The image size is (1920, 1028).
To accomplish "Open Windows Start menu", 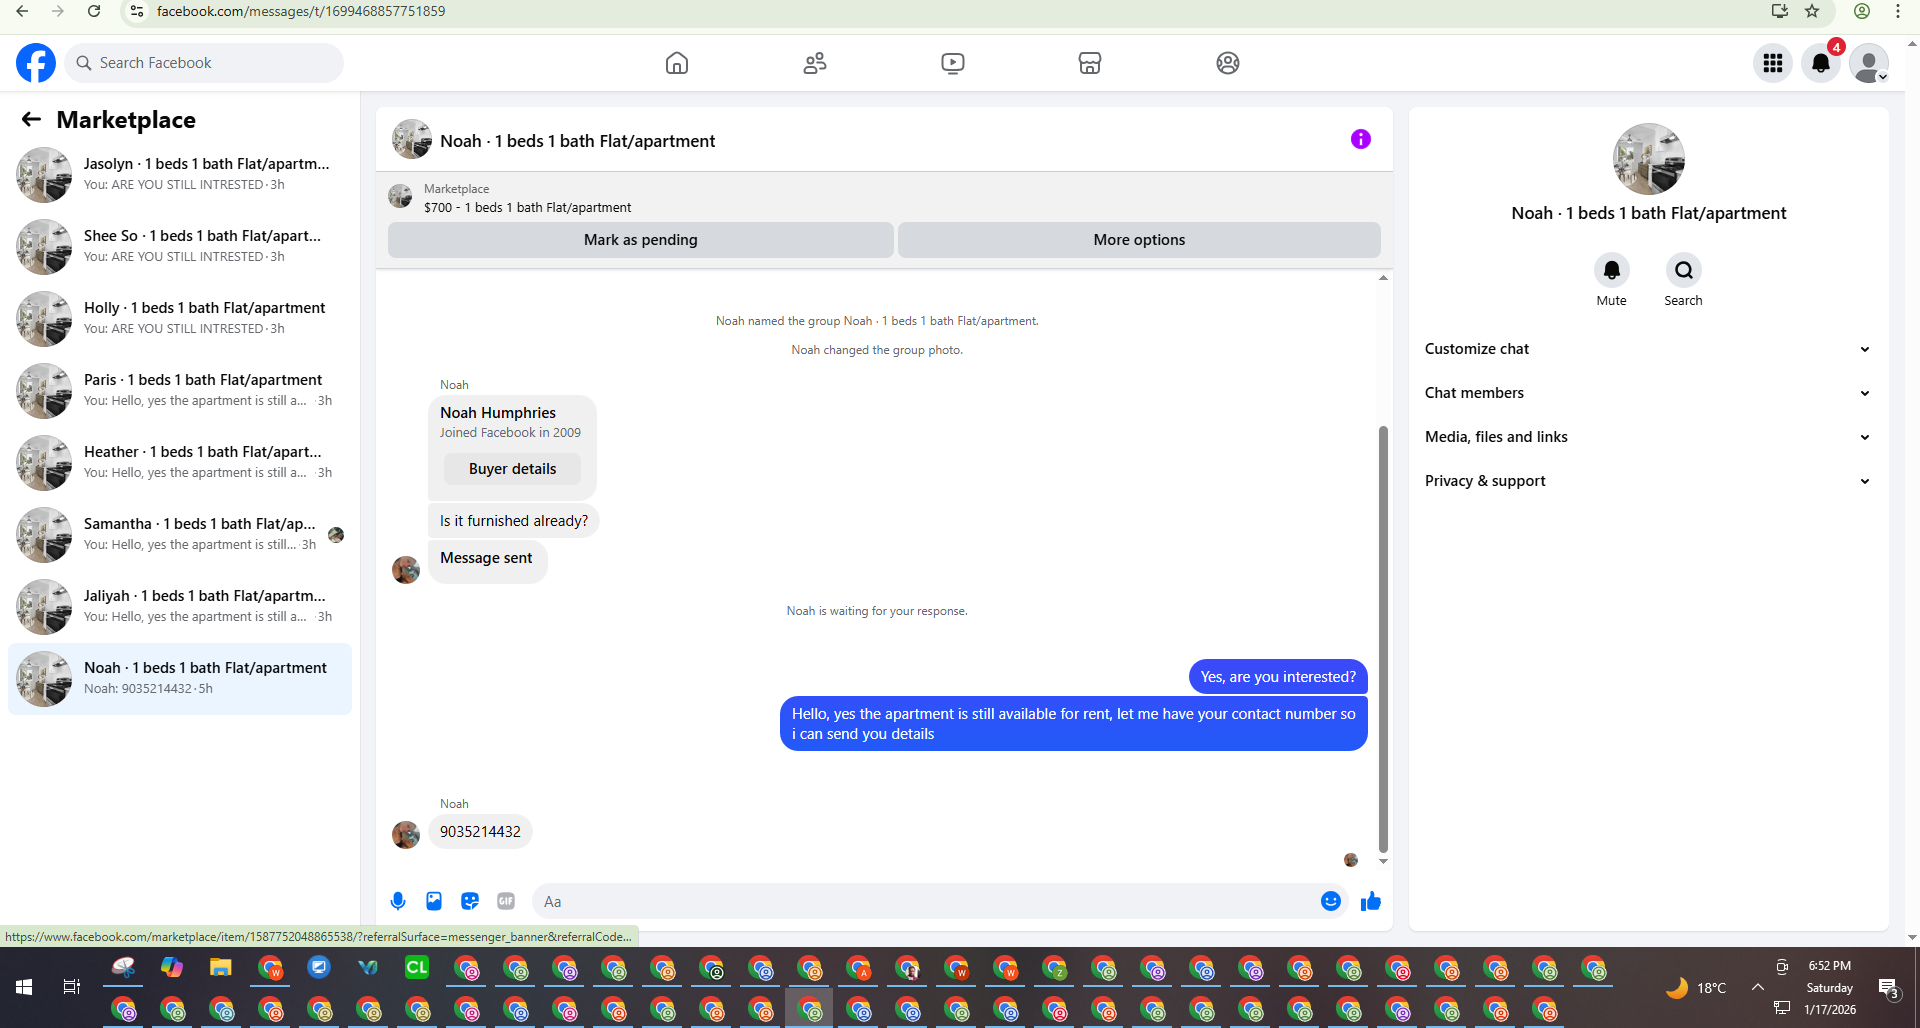I will coord(24,987).
